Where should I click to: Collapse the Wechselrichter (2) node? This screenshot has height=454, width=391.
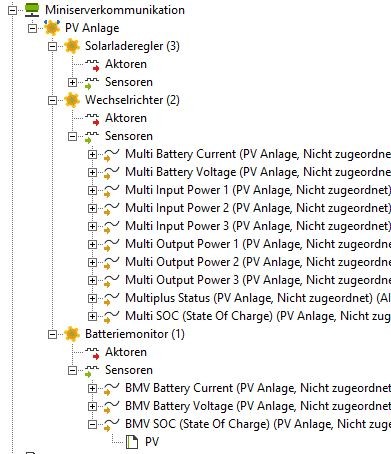[52, 100]
